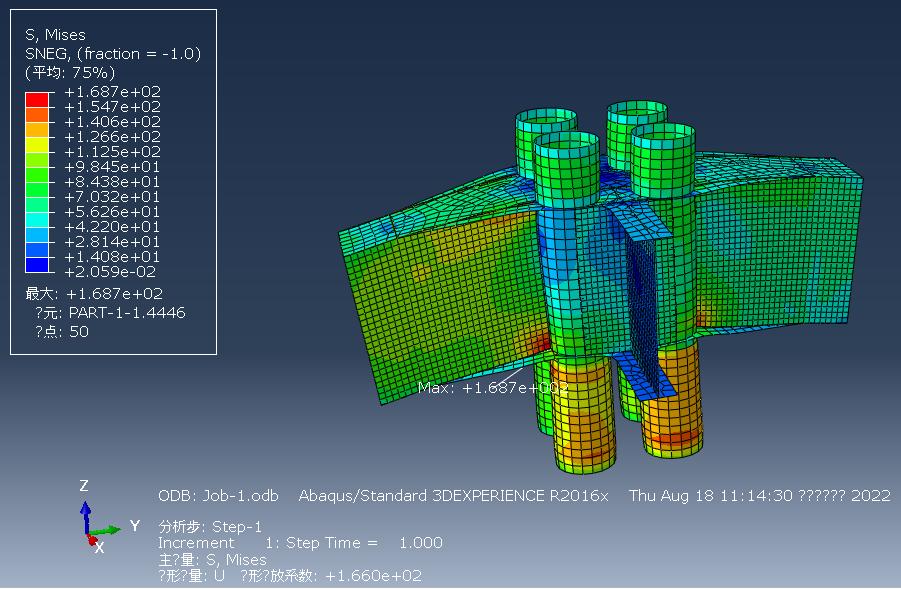Click the '分析步: Step-1' state line
The image size is (901, 589).
210,526
